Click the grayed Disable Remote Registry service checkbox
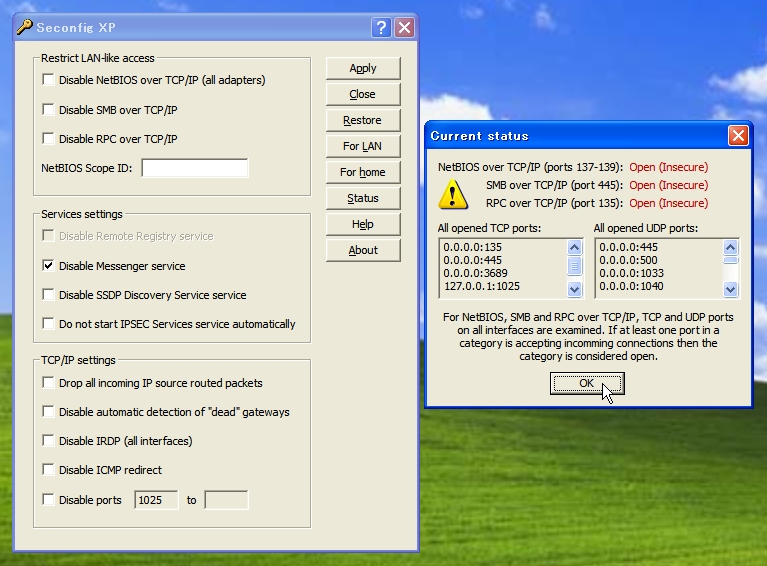The width and height of the screenshot is (767, 566). click(48, 236)
